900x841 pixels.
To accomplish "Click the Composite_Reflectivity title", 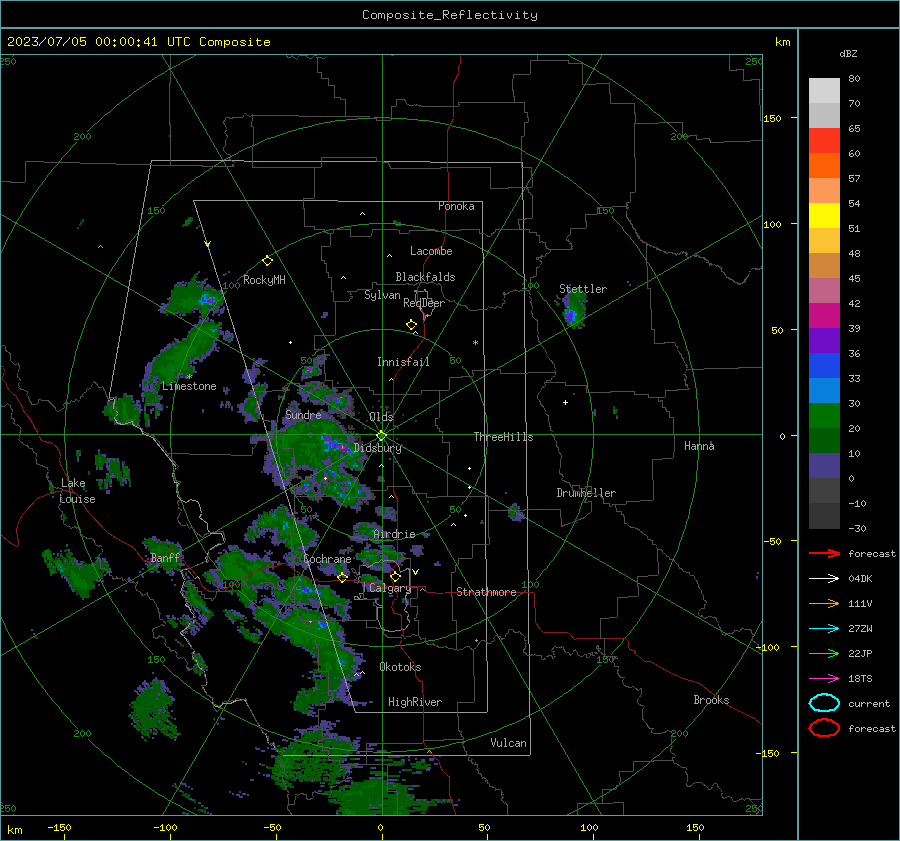I will [450, 15].
